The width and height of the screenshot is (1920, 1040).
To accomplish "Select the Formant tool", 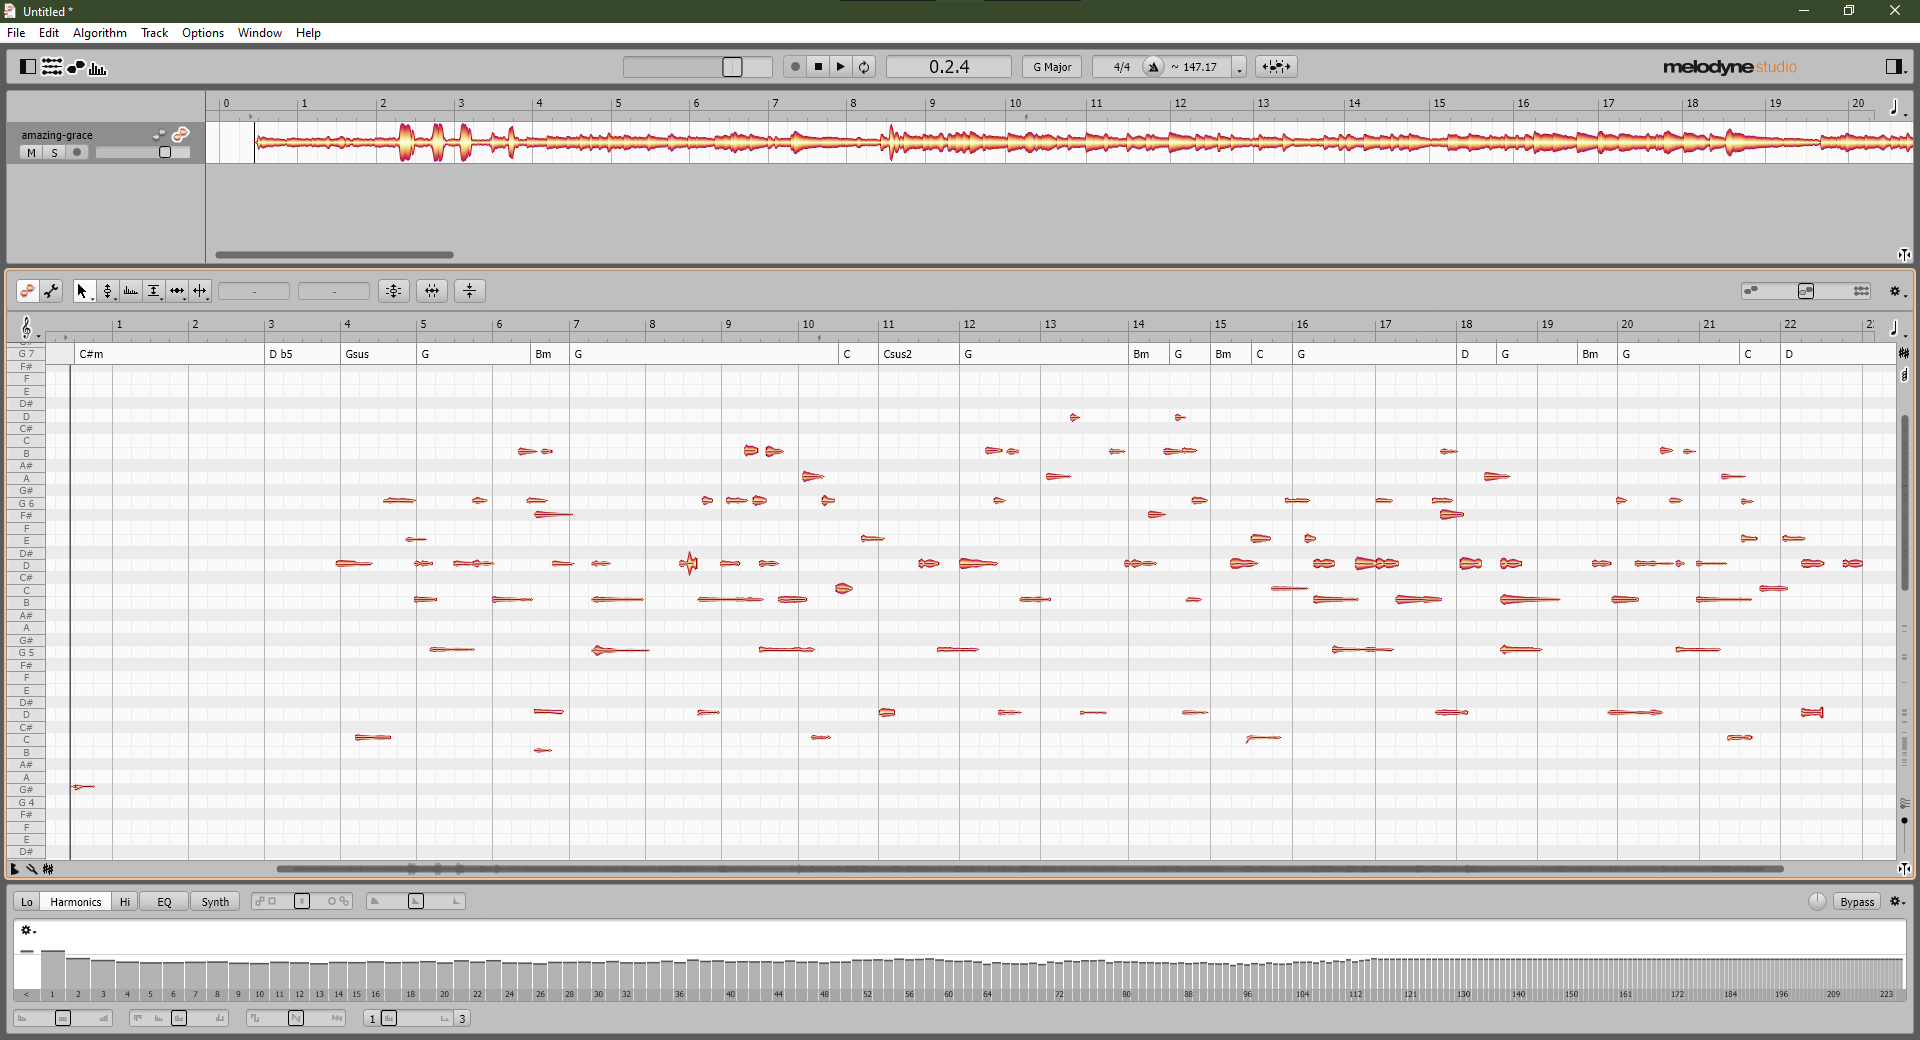I will pyautogui.click(x=130, y=291).
